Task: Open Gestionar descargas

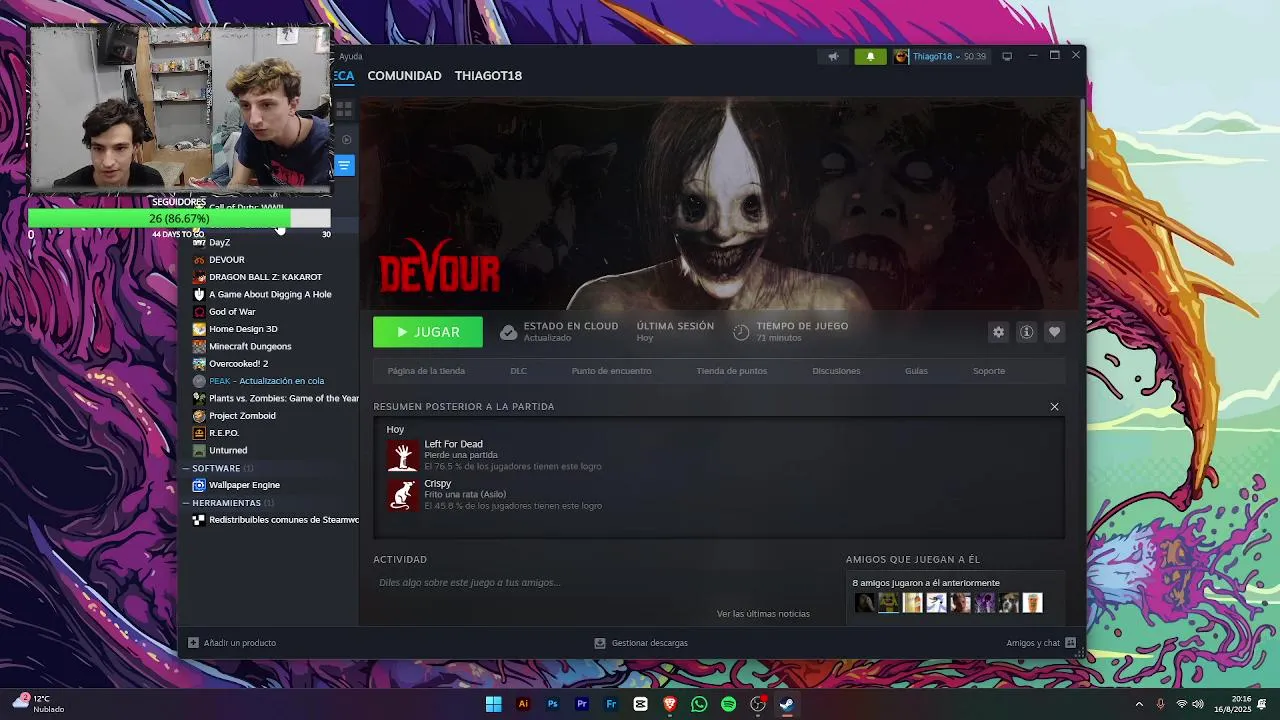Action: [x=641, y=643]
